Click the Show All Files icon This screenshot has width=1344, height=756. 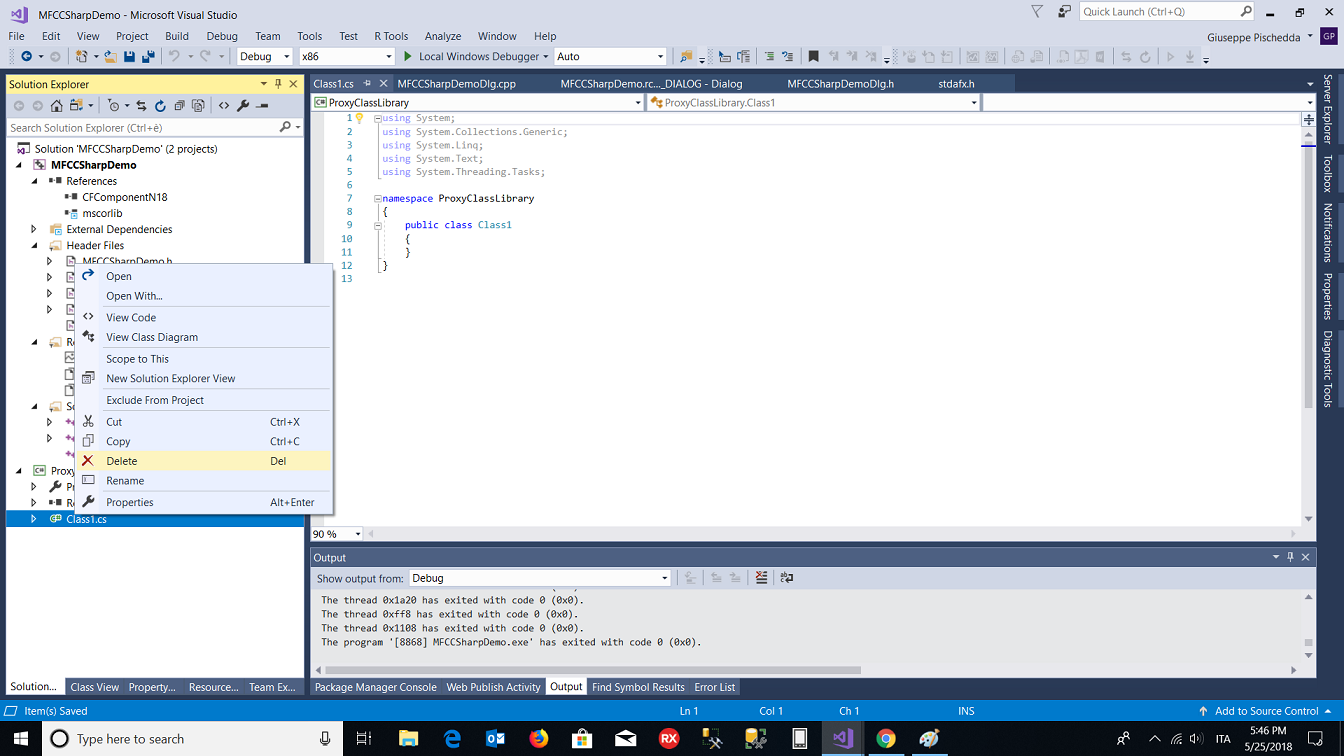[x=198, y=106]
